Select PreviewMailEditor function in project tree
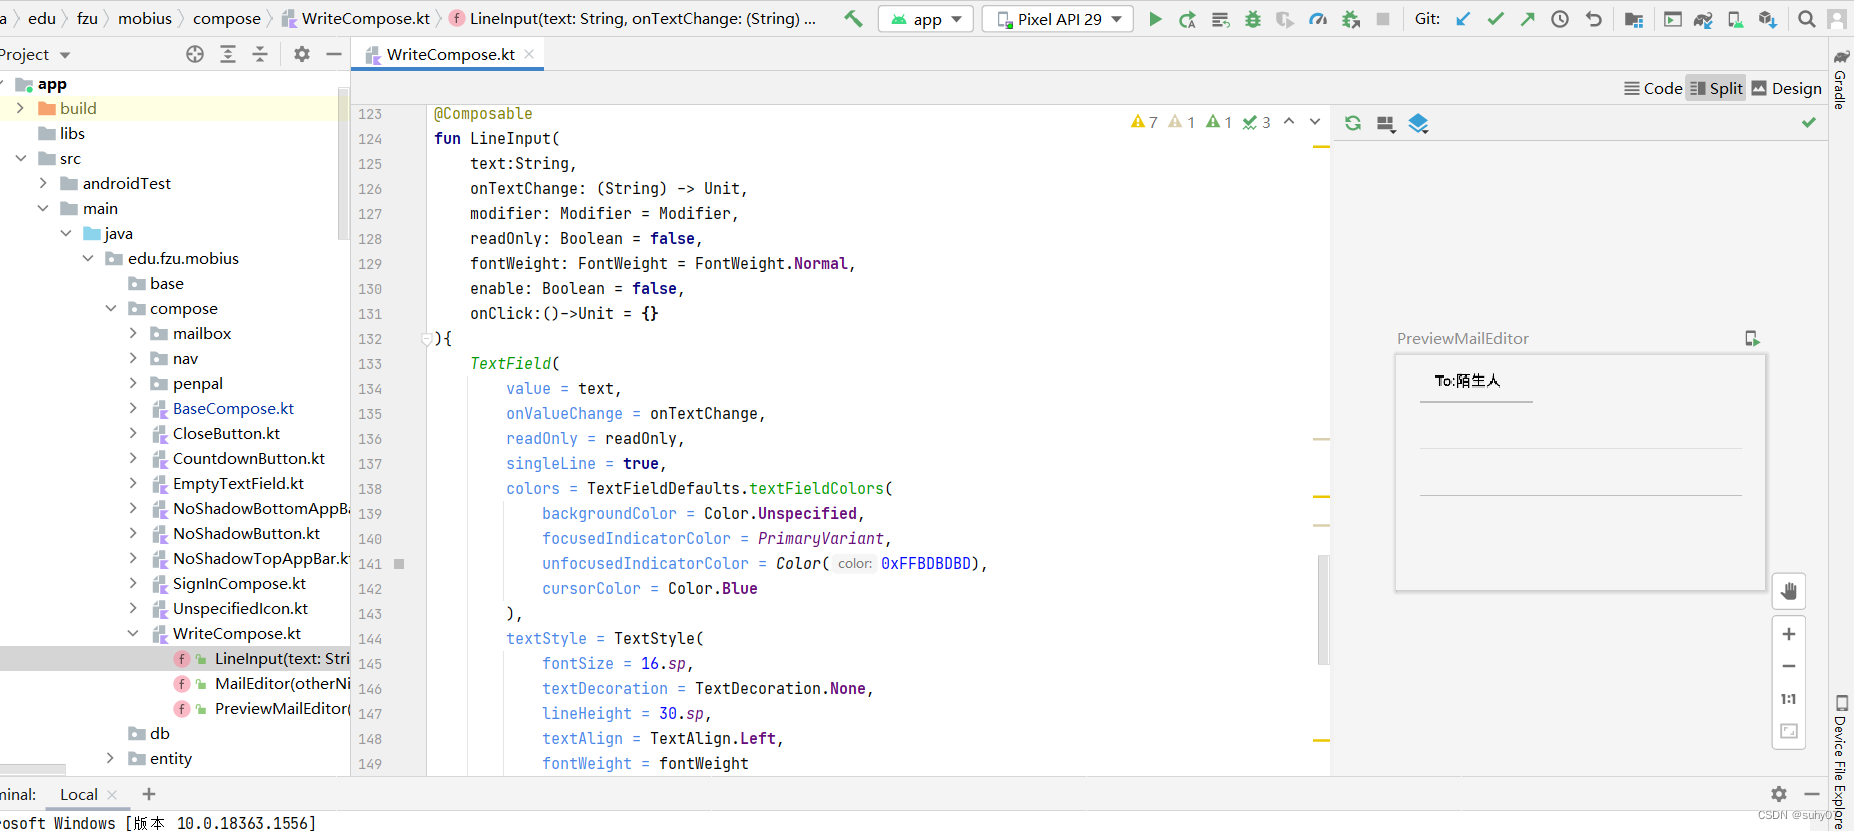Viewport: 1854px width, 831px height. pyautogui.click(x=282, y=708)
